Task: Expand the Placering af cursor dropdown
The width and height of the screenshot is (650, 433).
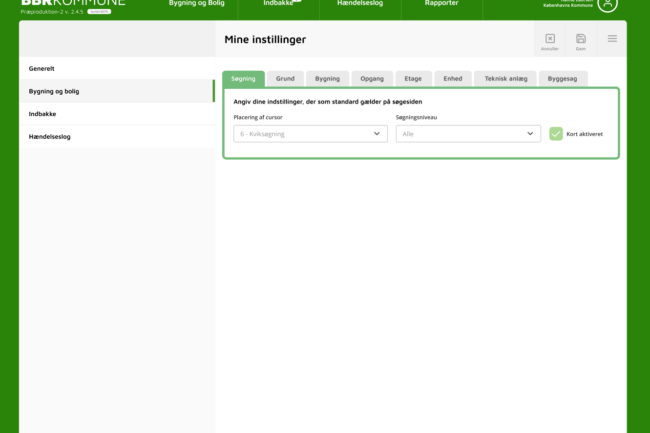Action: (310, 133)
